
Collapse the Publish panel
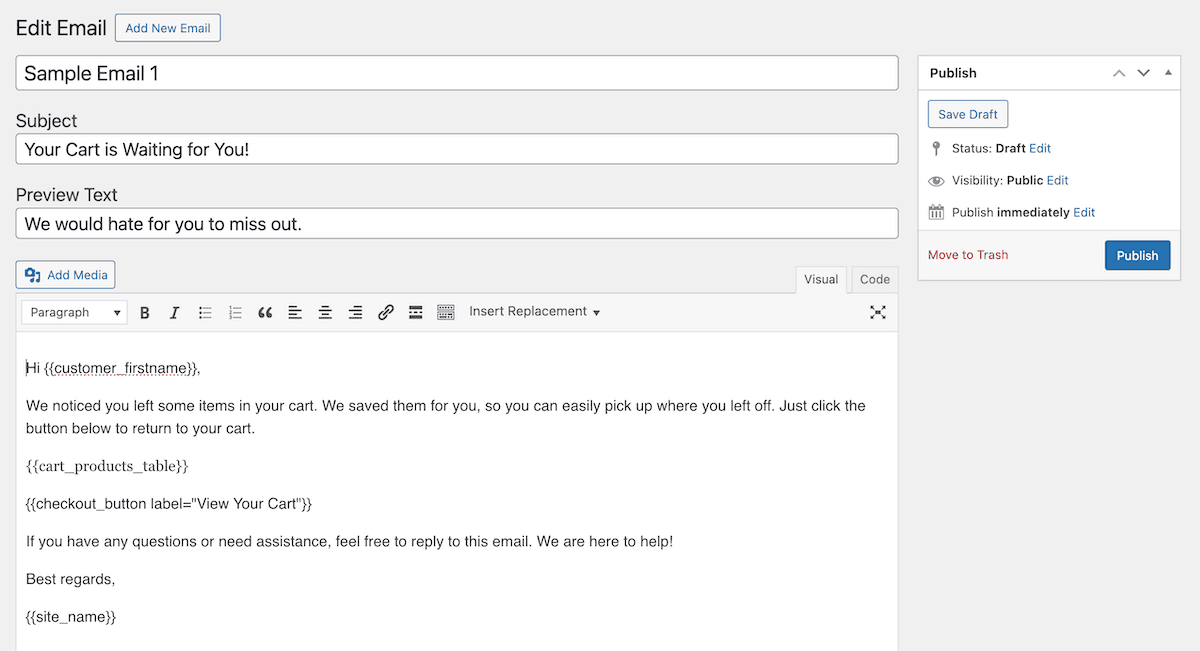(1169, 73)
